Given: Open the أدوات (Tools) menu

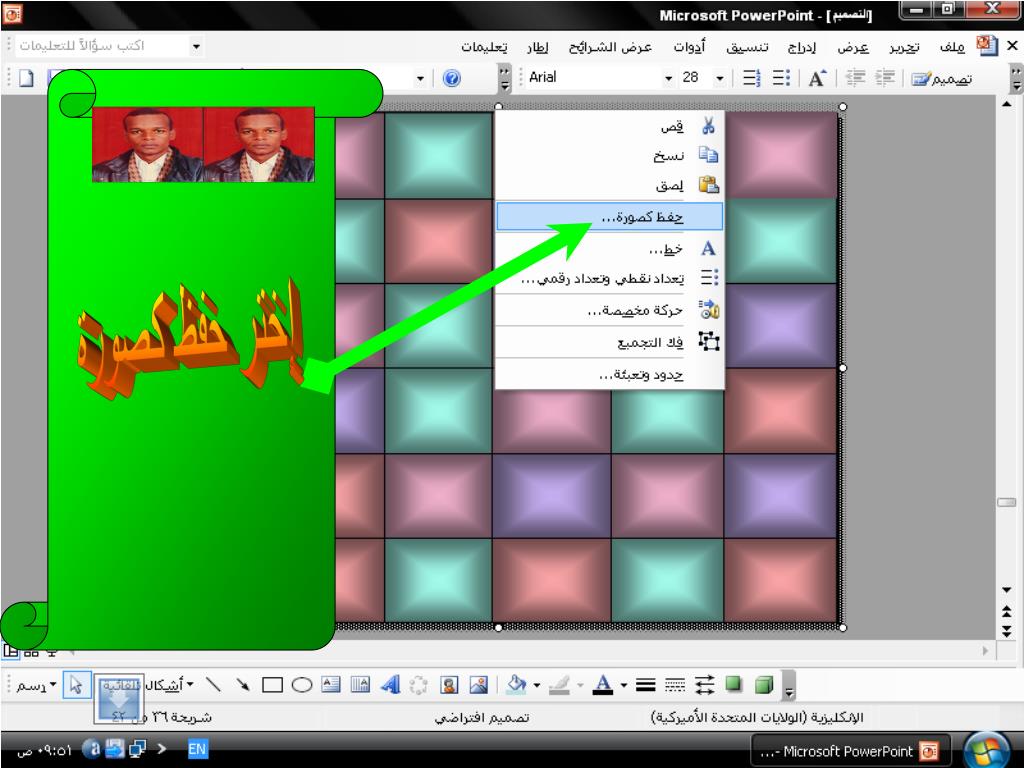Looking at the screenshot, I should [x=689, y=47].
